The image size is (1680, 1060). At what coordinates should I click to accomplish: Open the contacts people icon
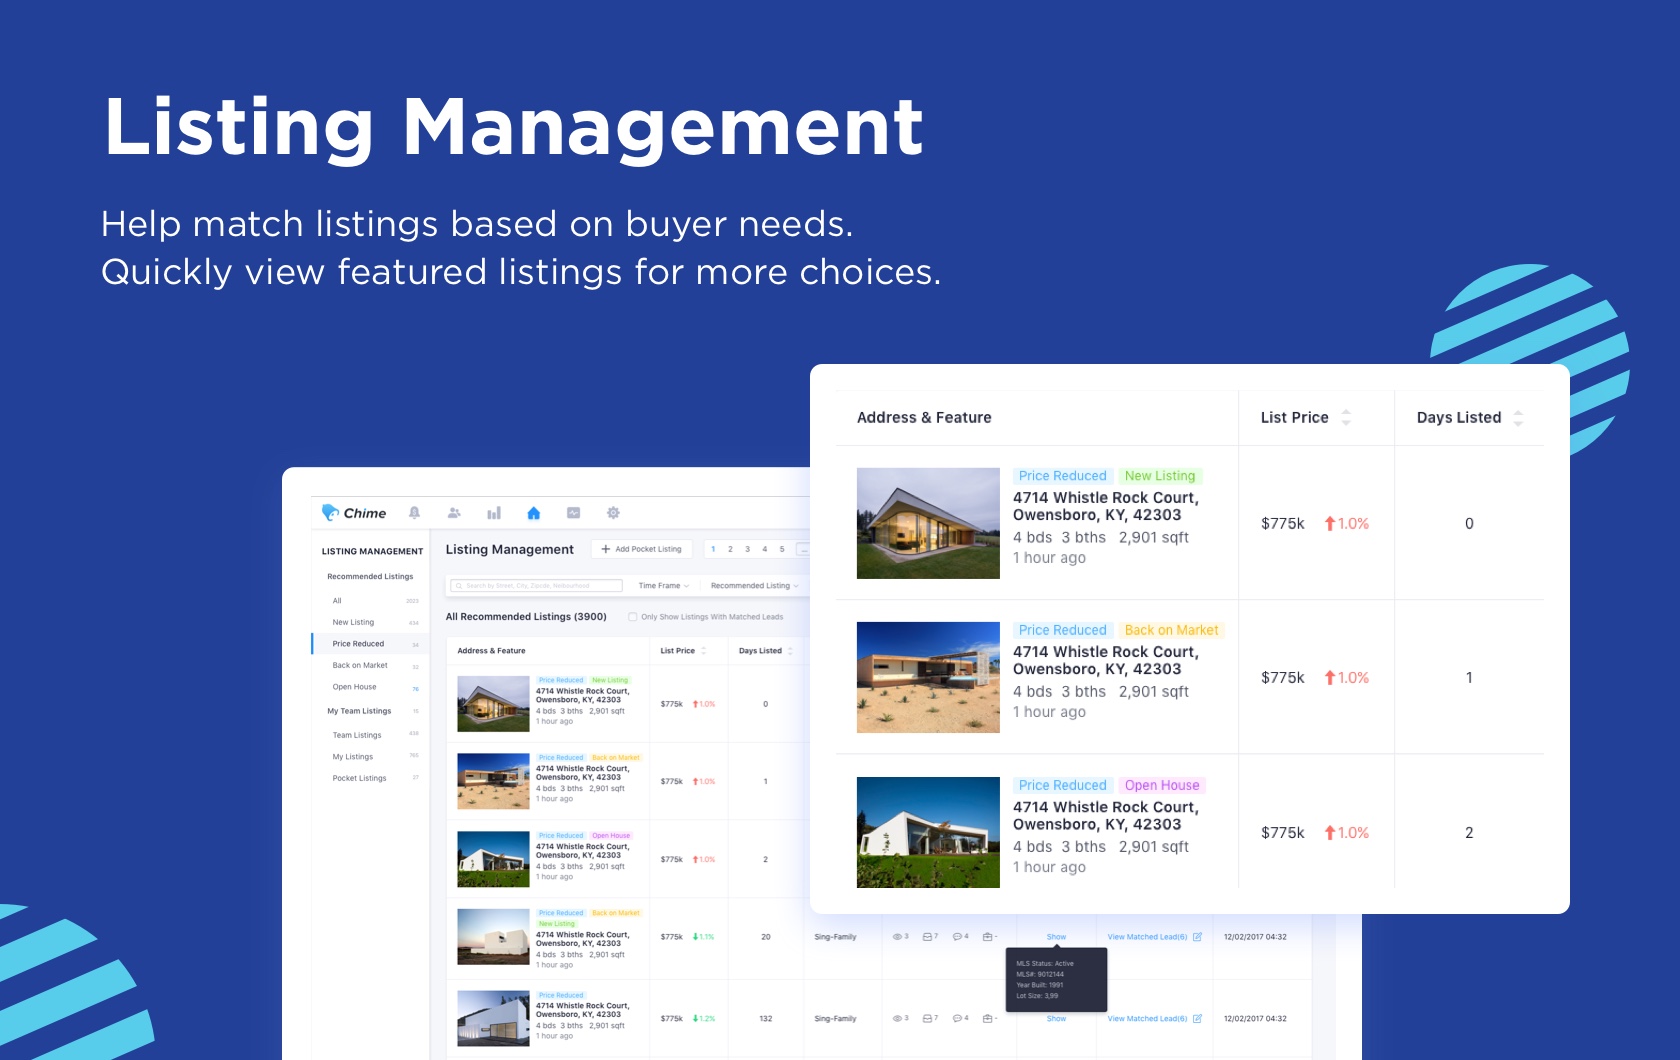(454, 513)
